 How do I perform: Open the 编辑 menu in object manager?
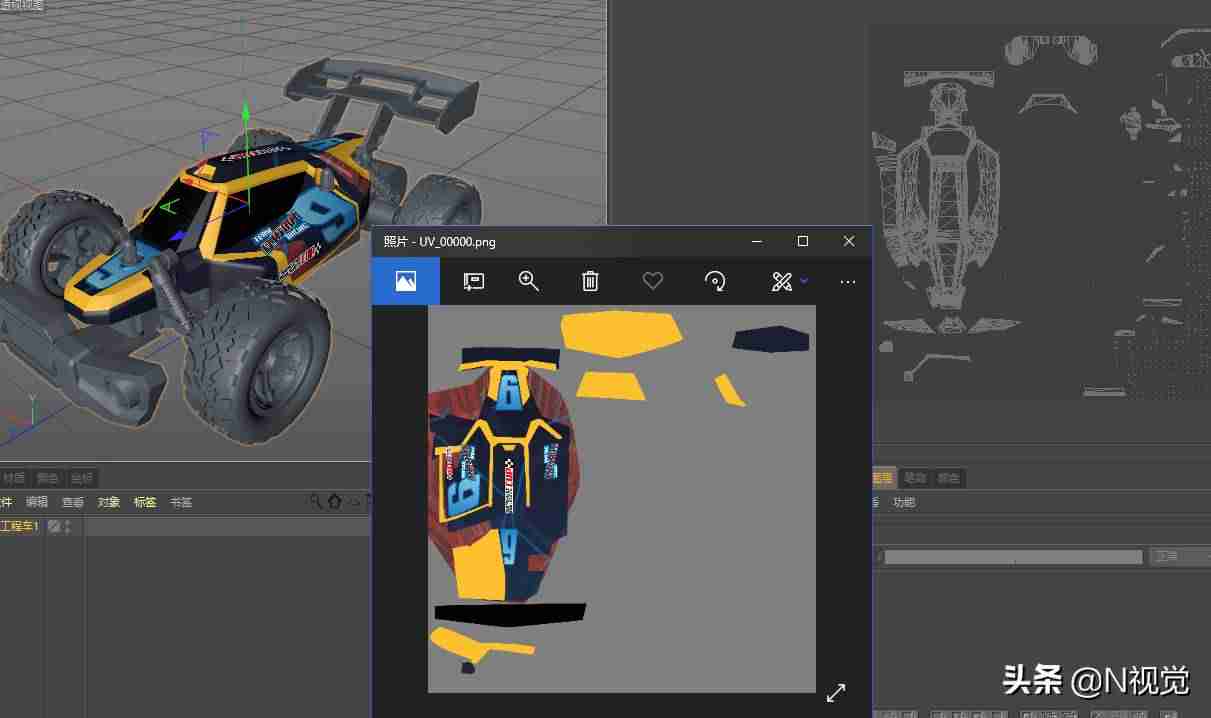coord(37,502)
